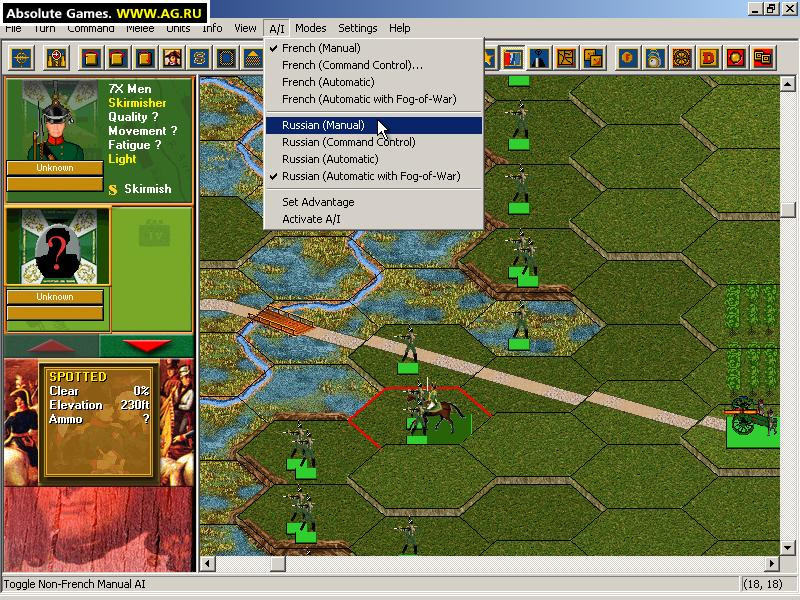Click the two rectangles on red icon
The height and width of the screenshot is (600, 800).
point(763,58)
